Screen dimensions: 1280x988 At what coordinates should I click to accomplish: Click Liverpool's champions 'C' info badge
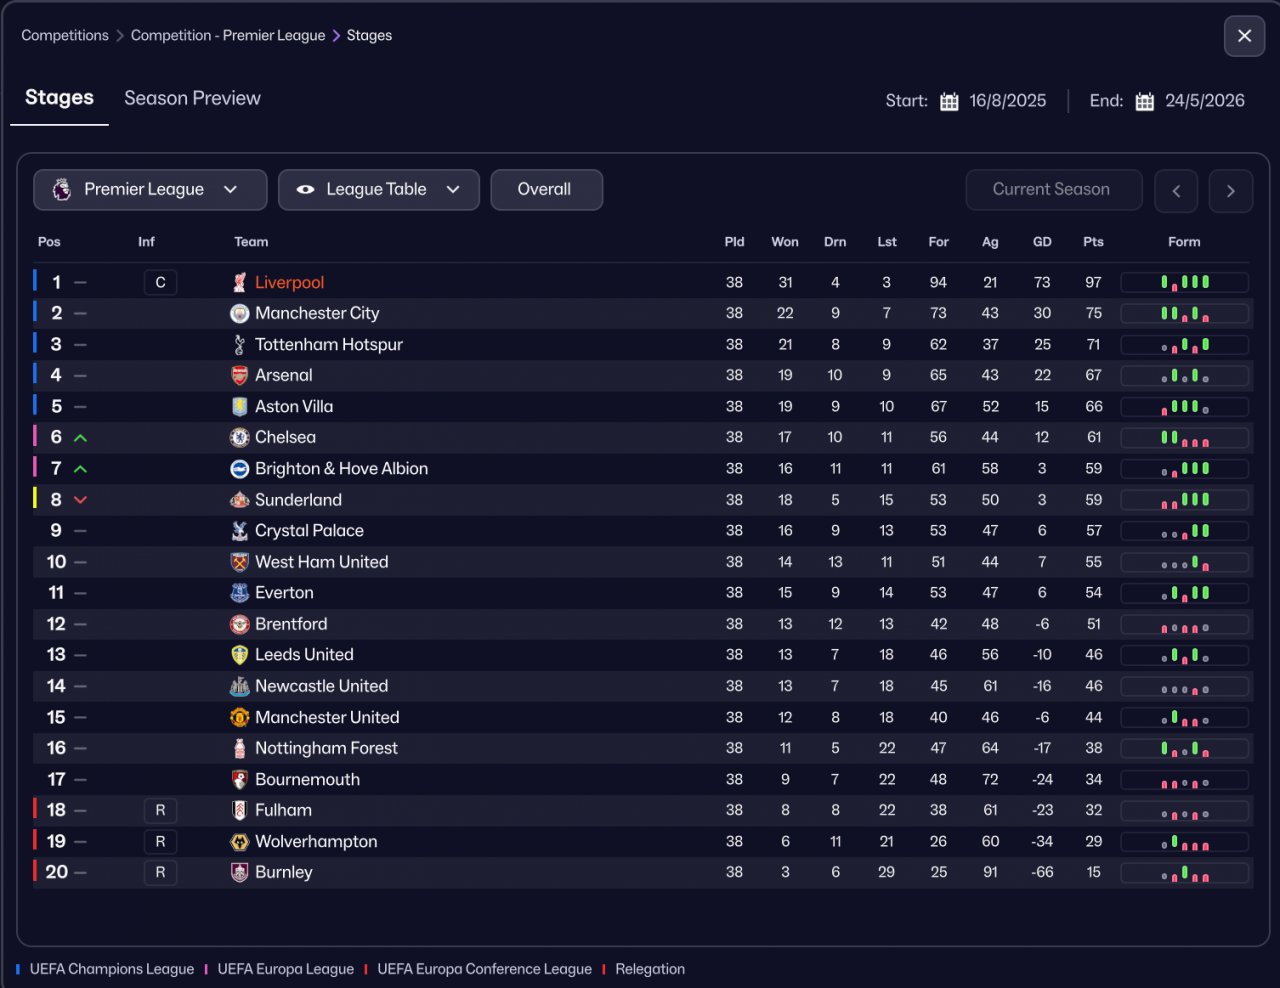(x=160, y=283)
